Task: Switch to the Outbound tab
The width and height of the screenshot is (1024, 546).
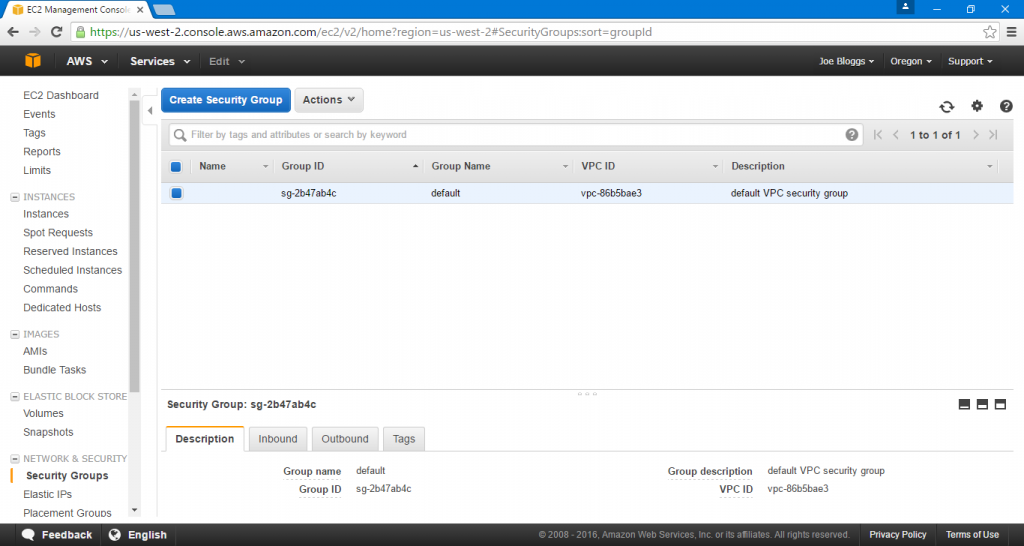Action: [345, 439]
